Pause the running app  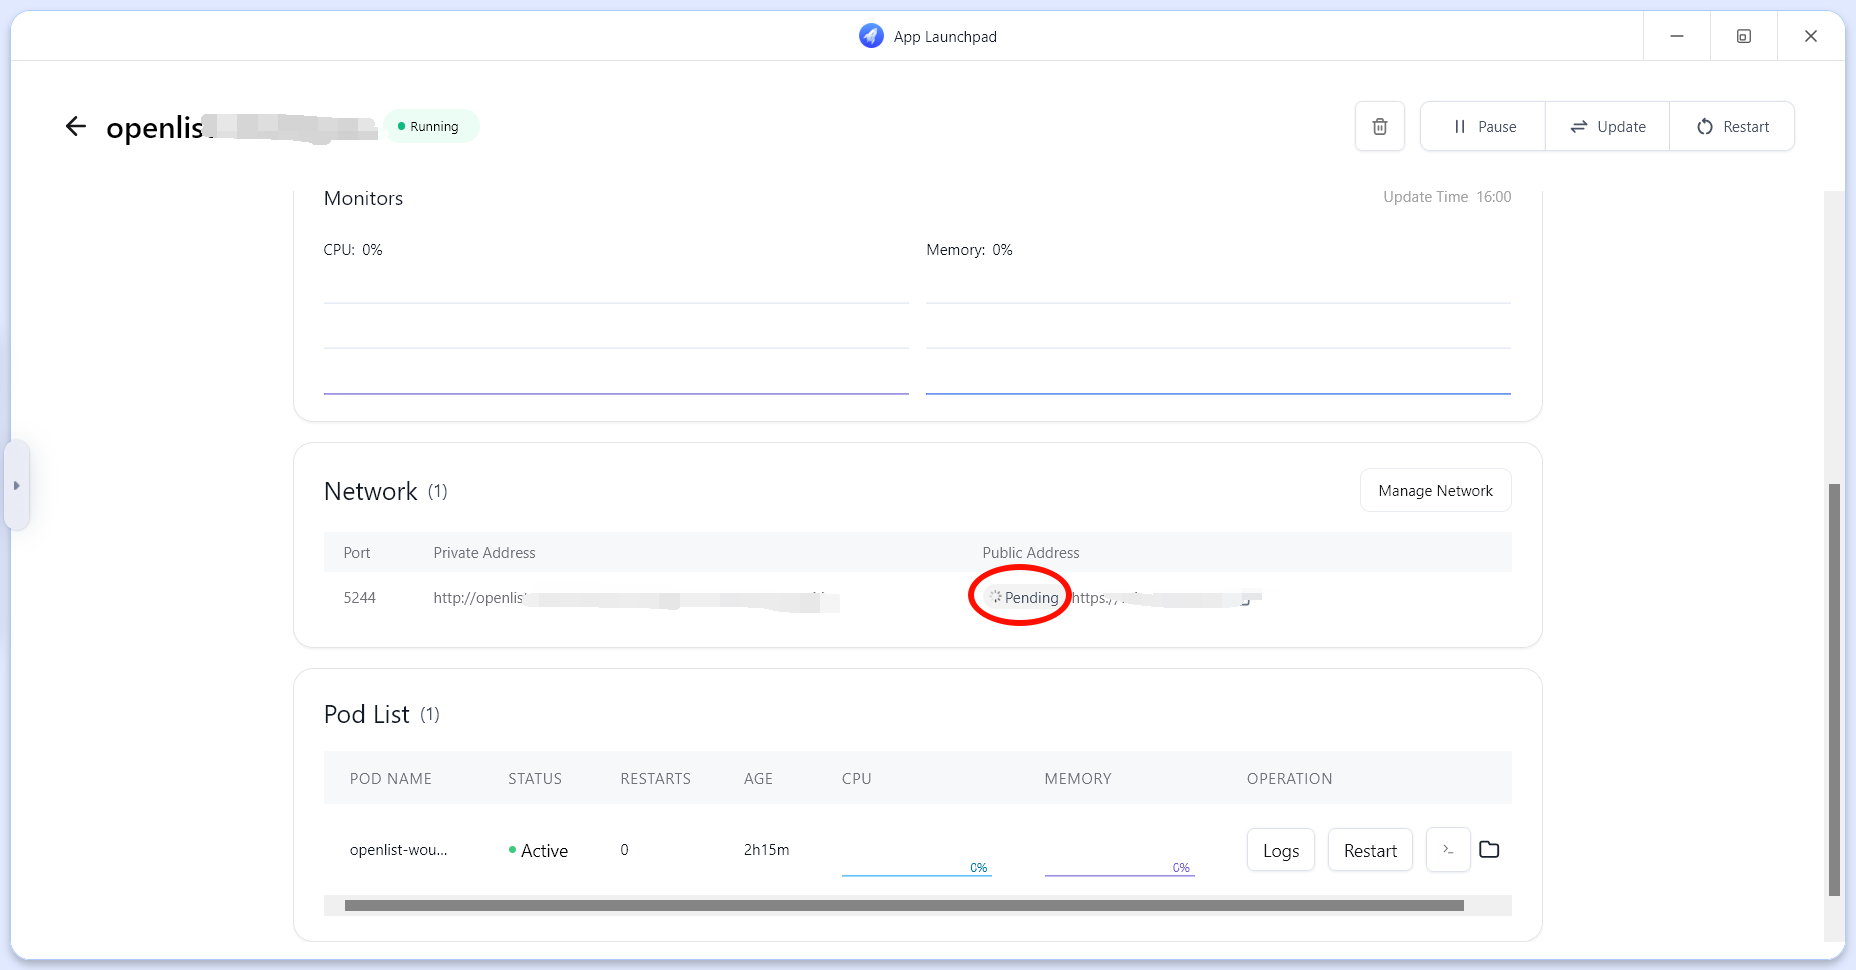pos(1483,126)
